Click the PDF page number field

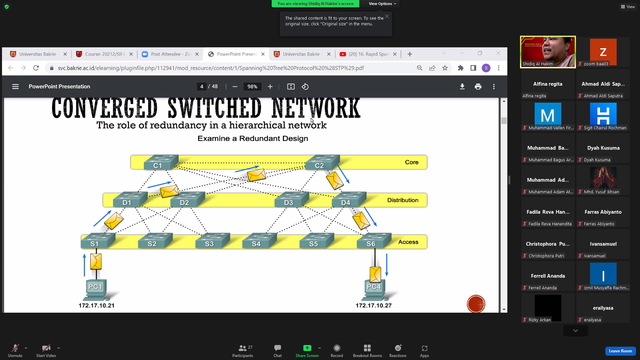[x=202, y=87]
